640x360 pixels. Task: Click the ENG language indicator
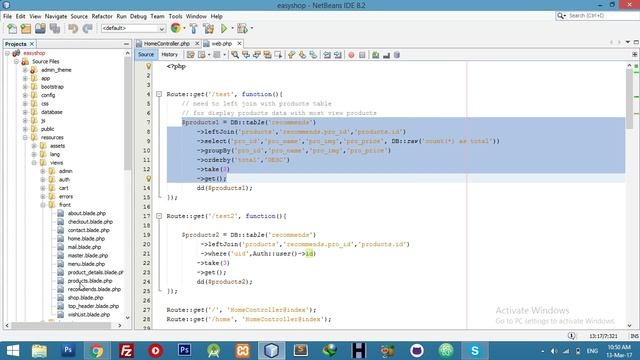(592, 351)
